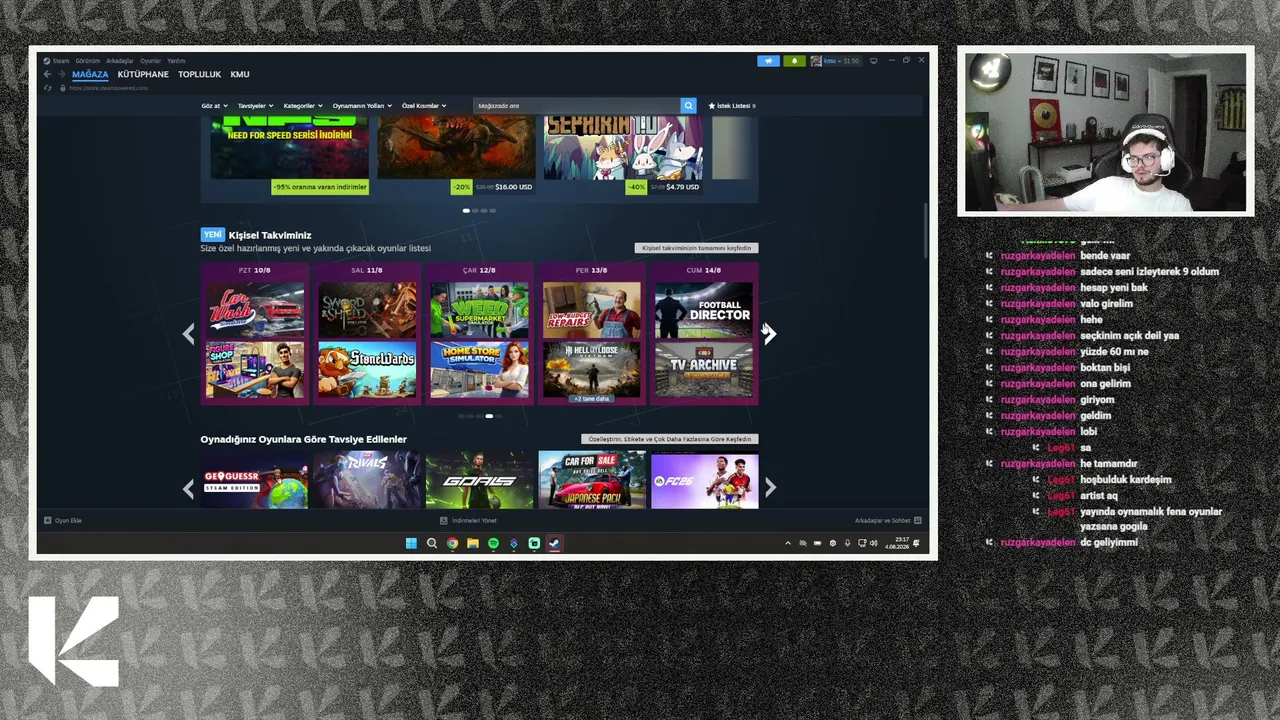Show previous page of Kişisel Takviminiz
This screenshot has height=720, width=1280.
pos(188,334)
